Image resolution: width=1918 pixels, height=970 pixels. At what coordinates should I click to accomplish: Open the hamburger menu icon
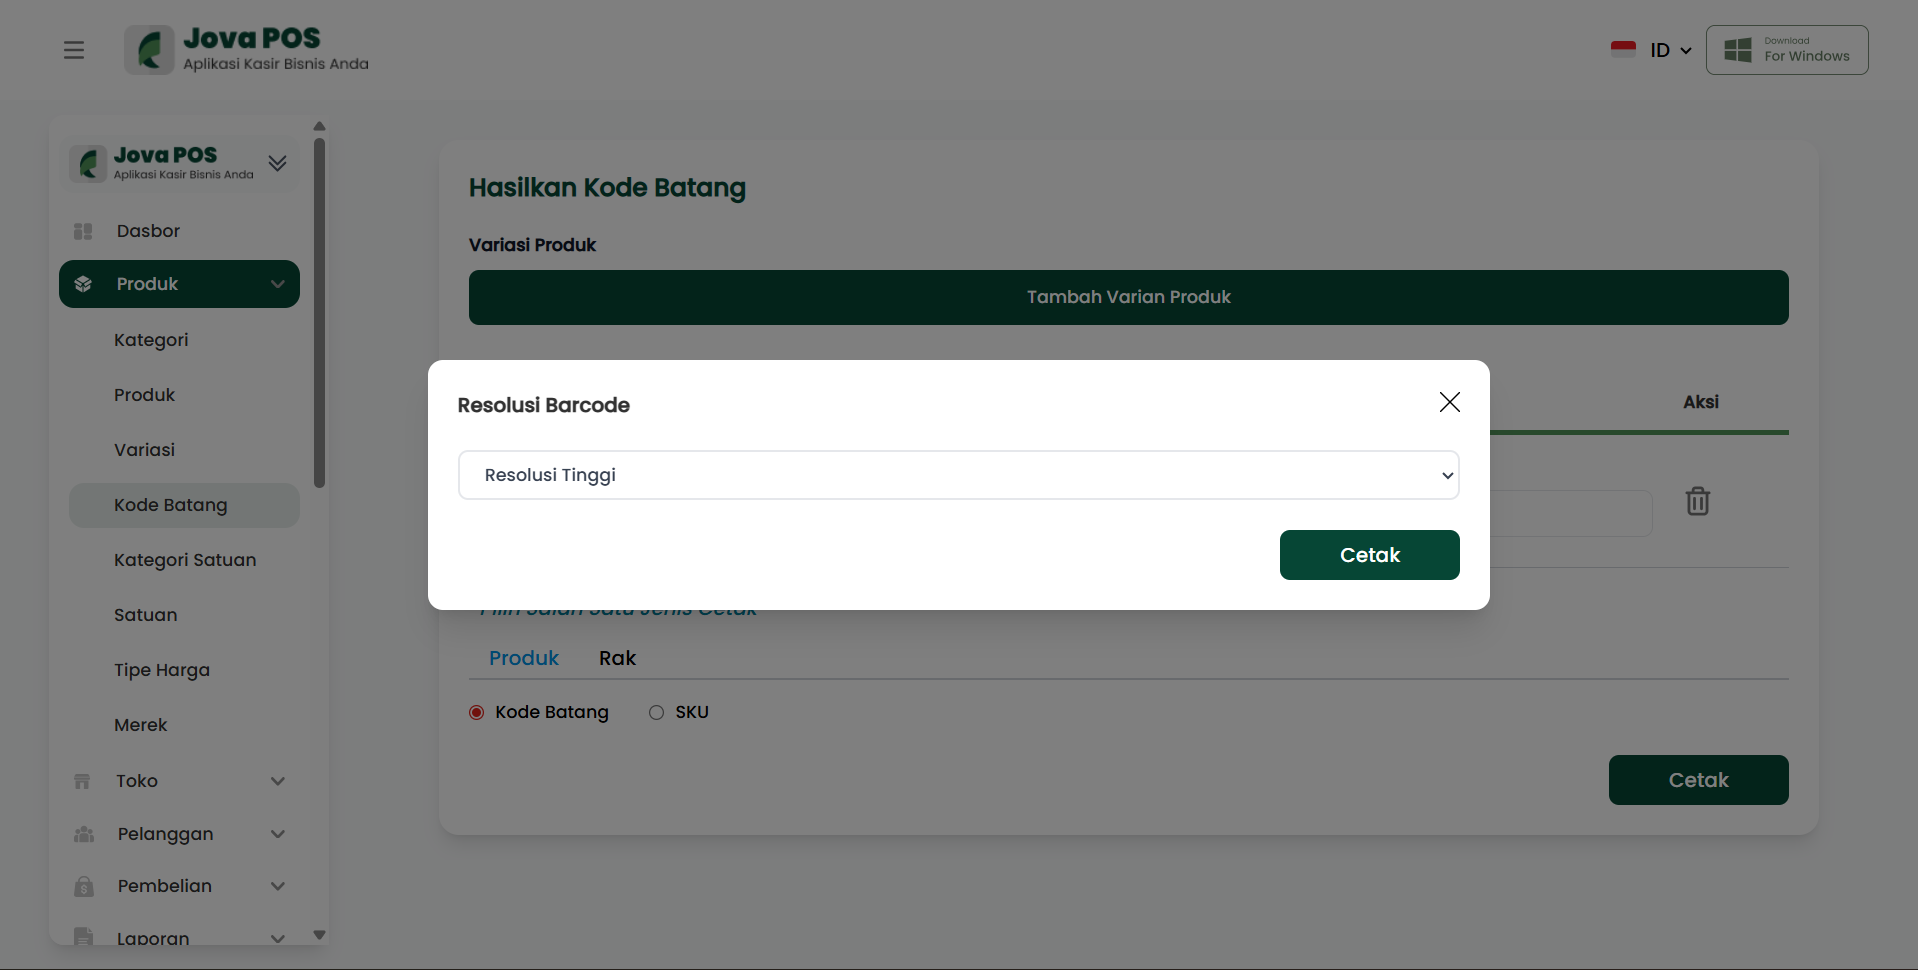click(x=74, y=50)
